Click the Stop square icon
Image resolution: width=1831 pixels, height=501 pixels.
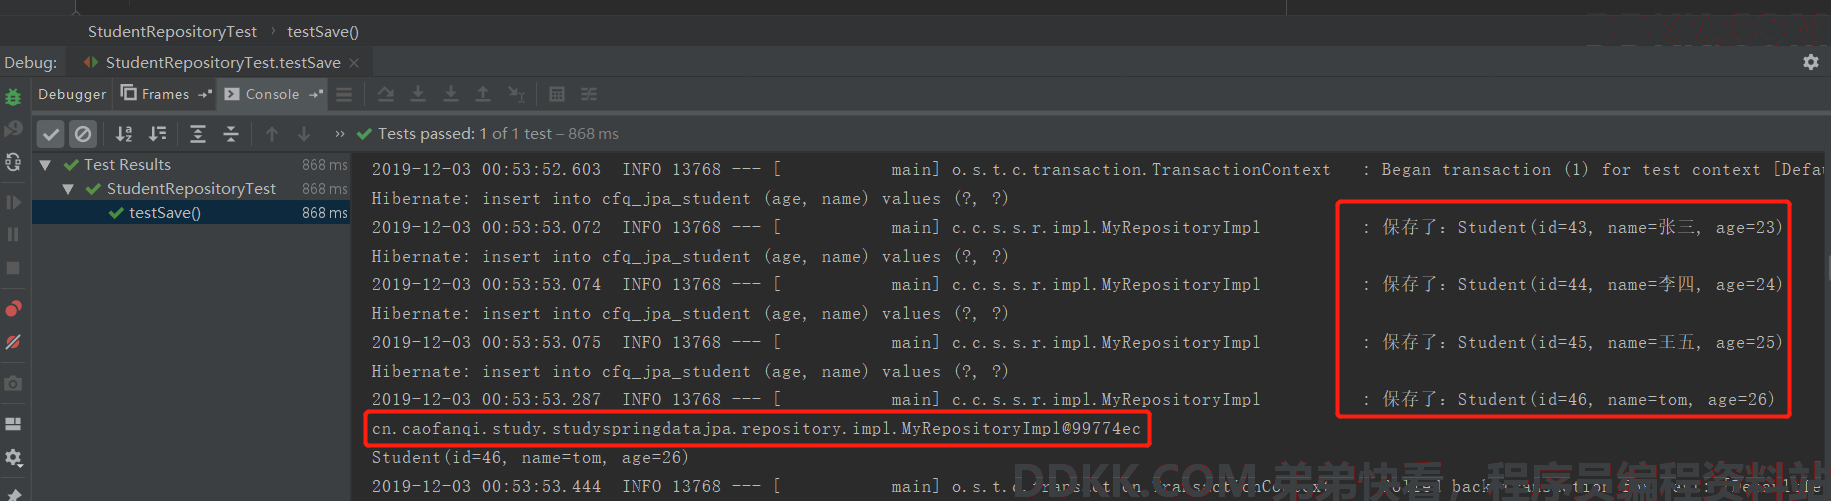[13, 268]
